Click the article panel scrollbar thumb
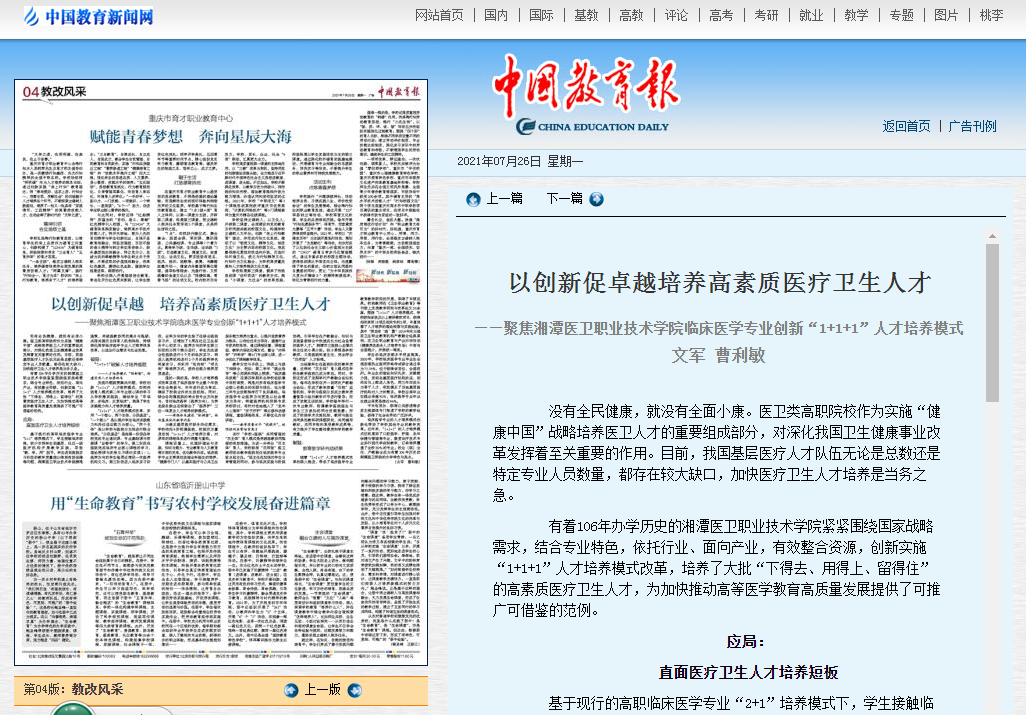The height and width of the screenshot is (715, 1026). 993,323
